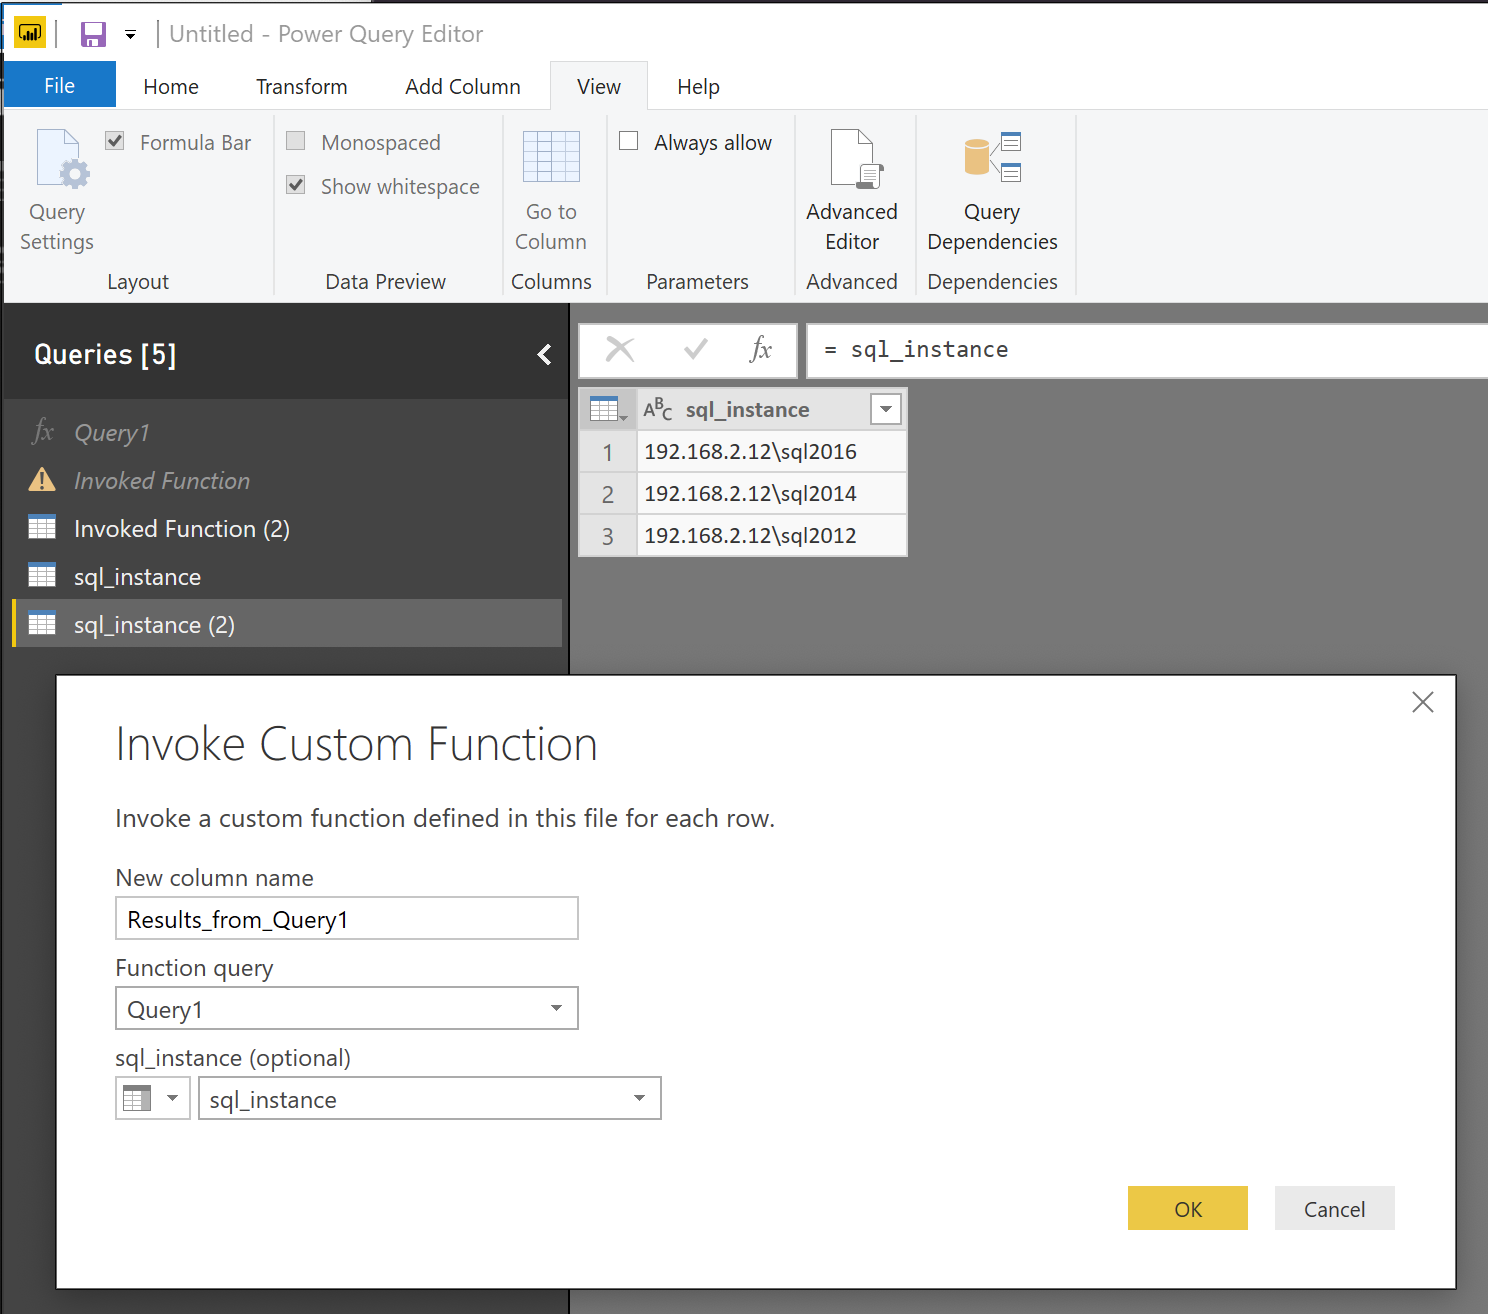
Task: Open the Help ribbon tab
Action: 698,87
